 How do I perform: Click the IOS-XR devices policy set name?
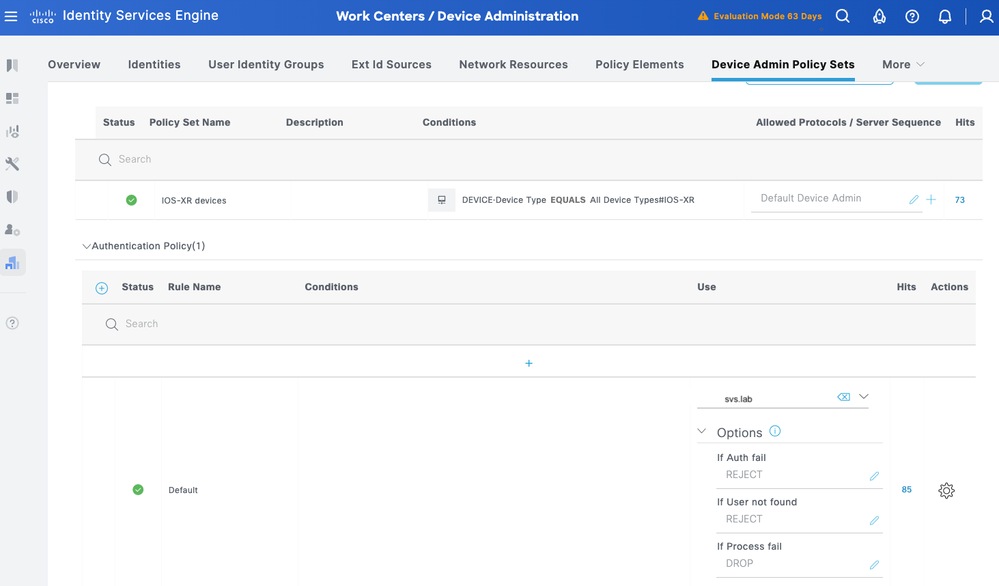(194, 201)
